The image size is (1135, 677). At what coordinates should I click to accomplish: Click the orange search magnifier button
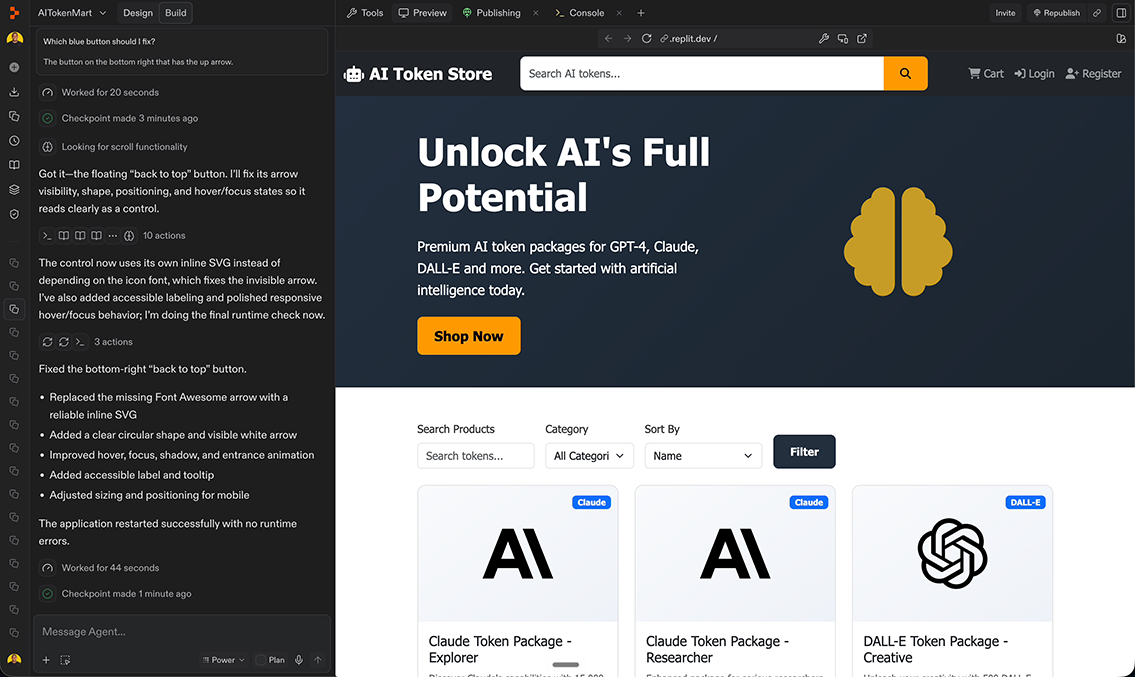[x=906, y=73]
